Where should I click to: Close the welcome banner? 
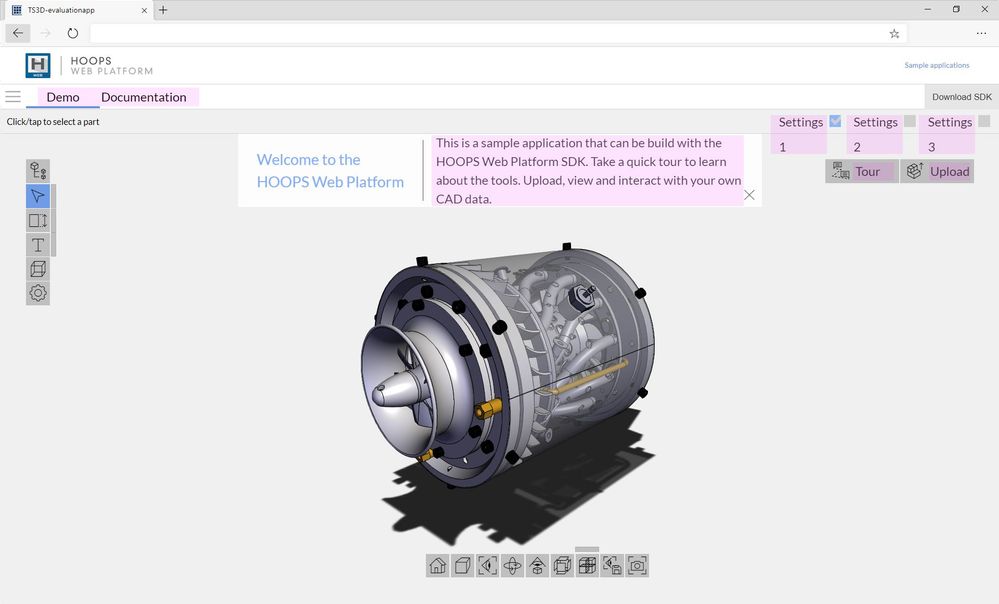click(749, 195)
